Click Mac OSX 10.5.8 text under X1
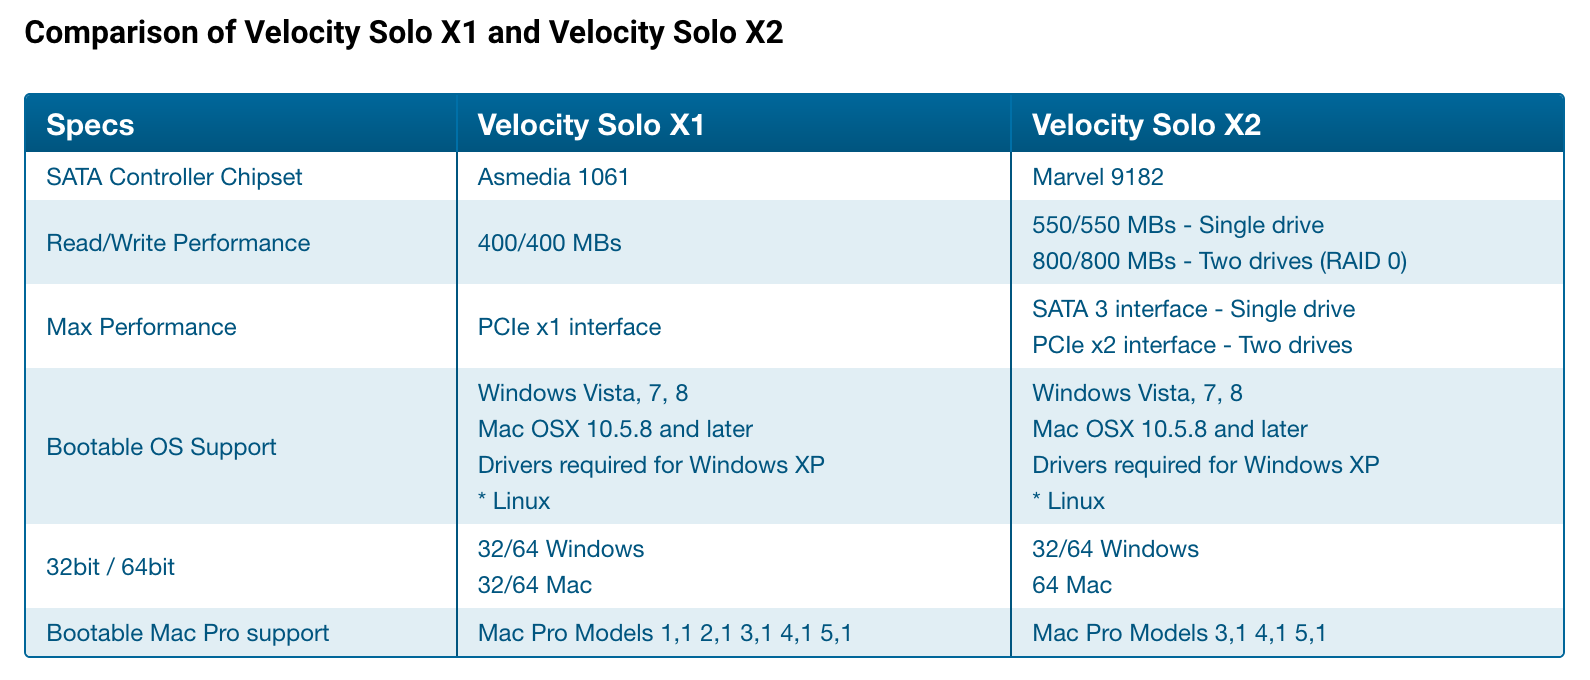The image size is (1590, 680). [615, 429]
